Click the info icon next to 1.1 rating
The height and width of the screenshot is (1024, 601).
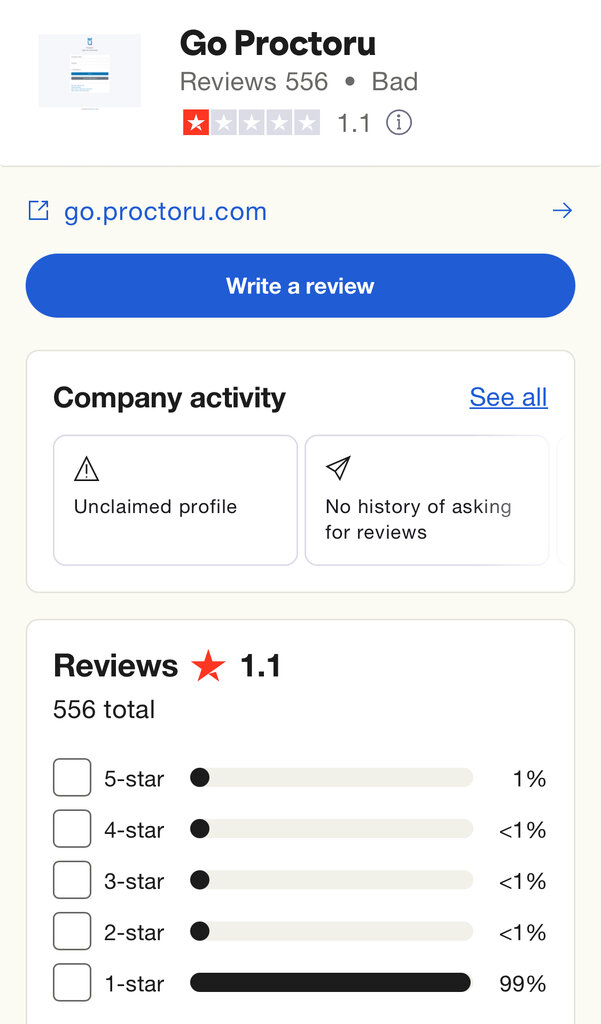398,122
